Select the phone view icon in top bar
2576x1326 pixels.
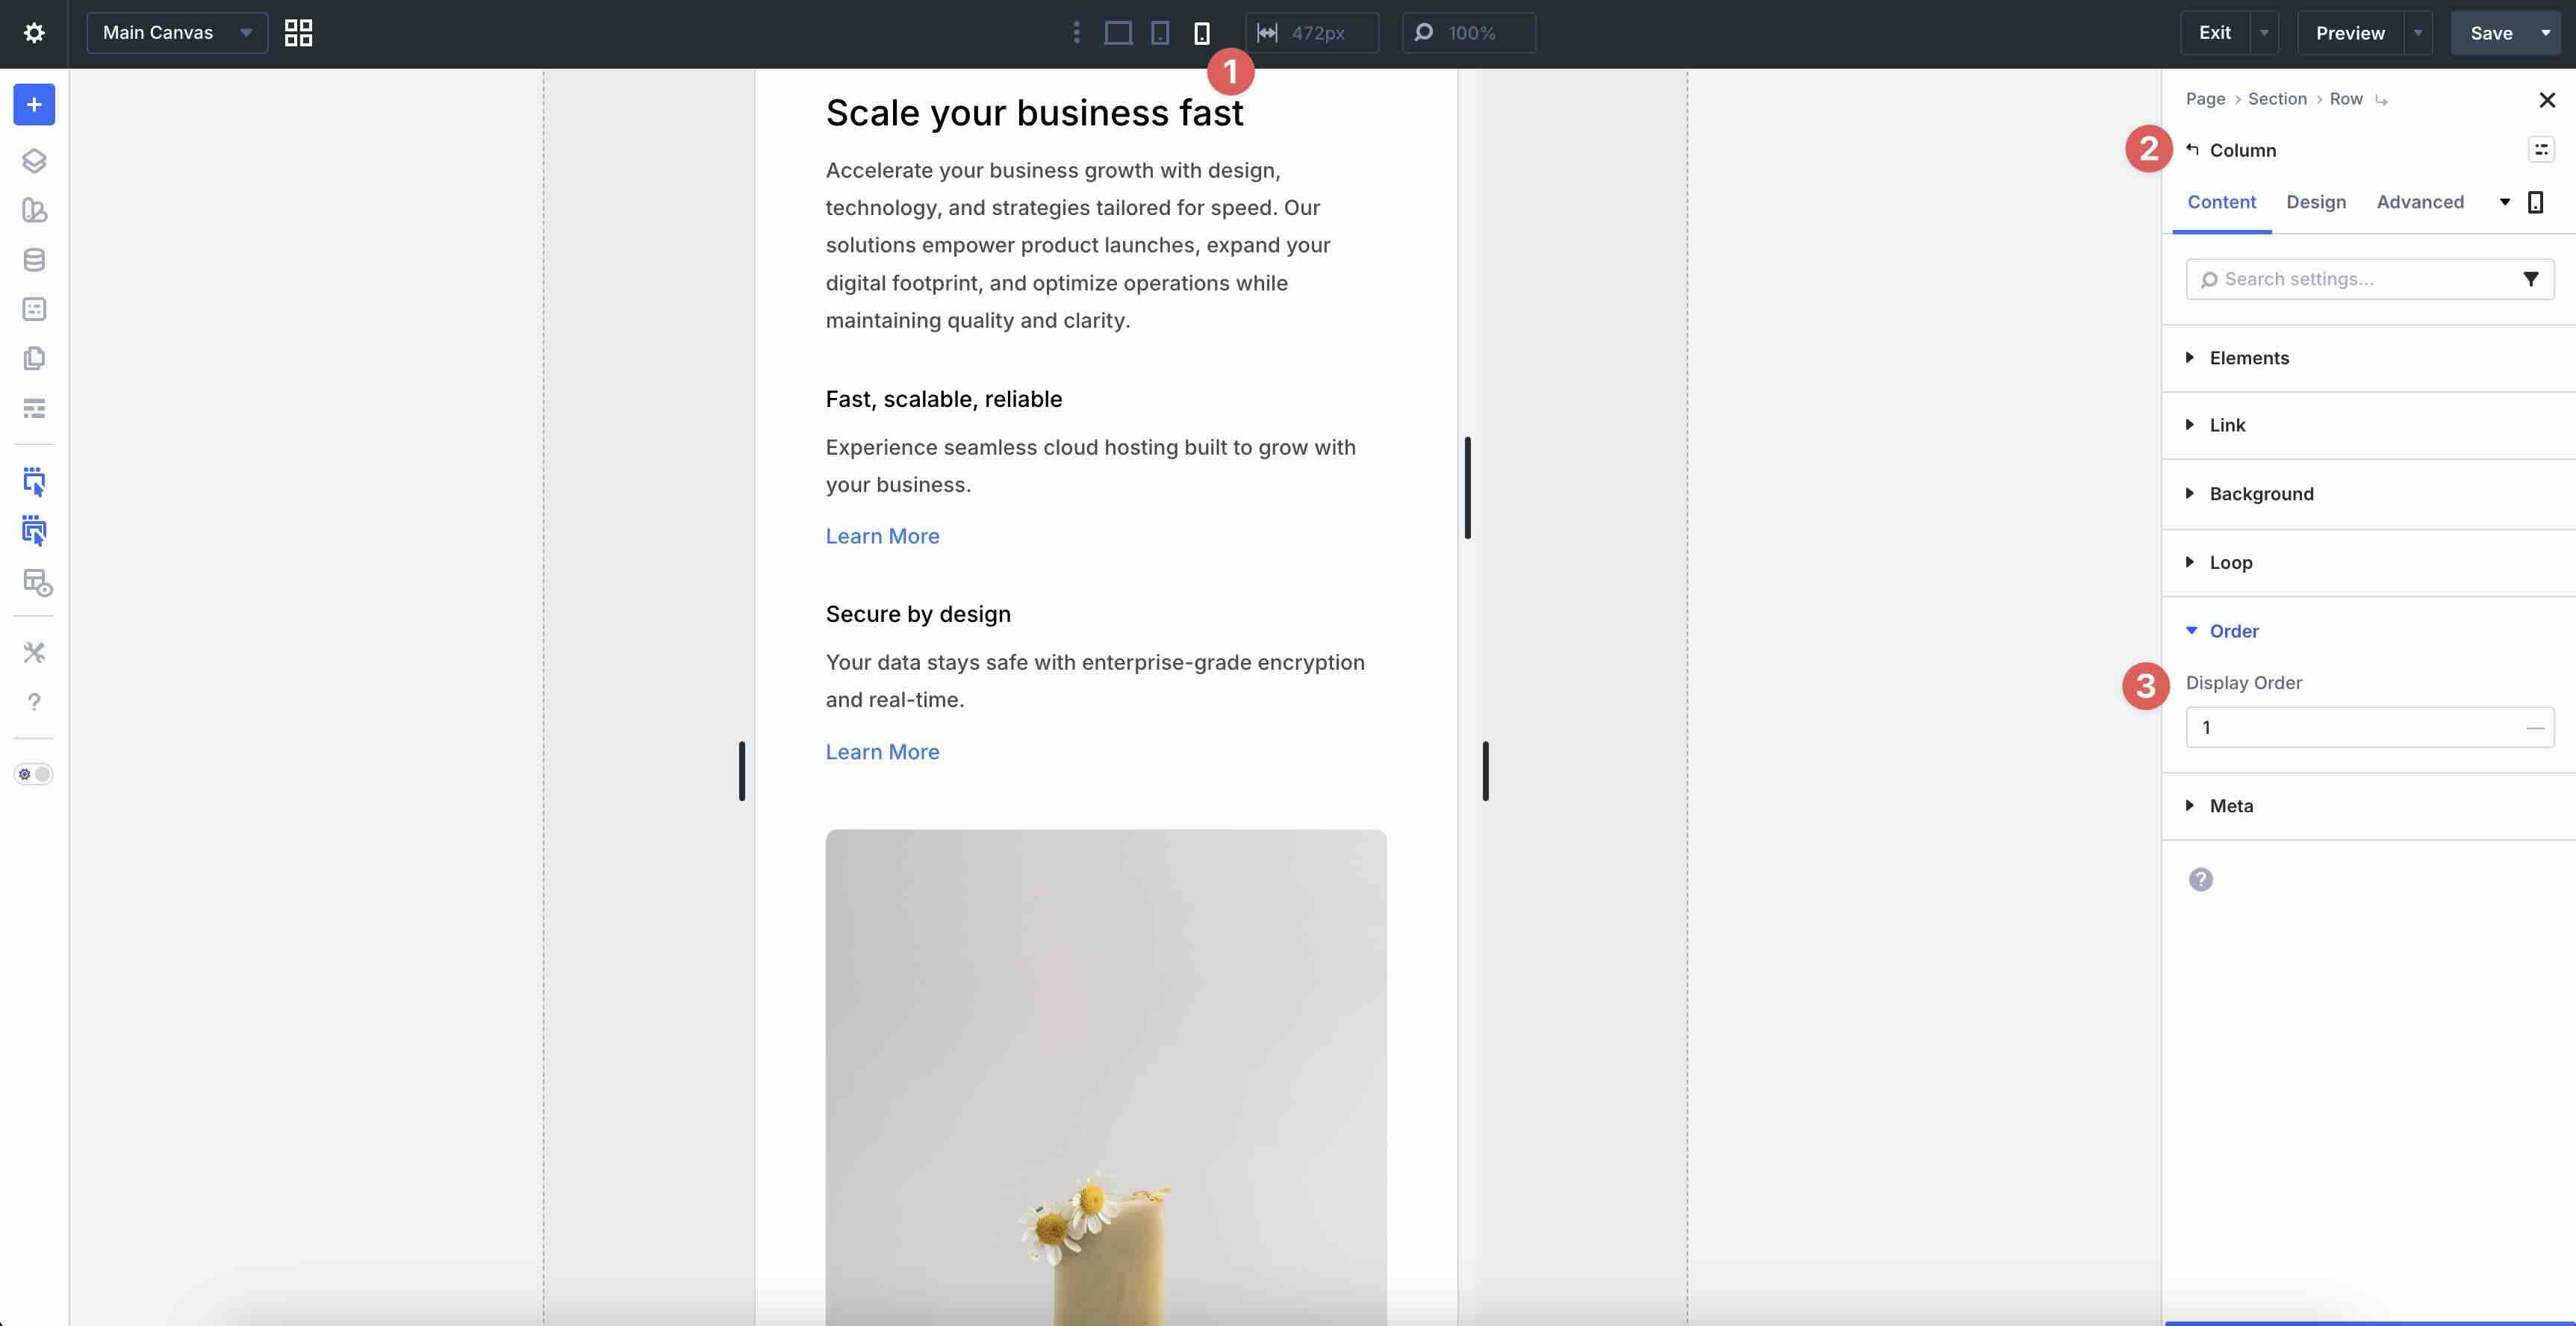click(1202, 33)
